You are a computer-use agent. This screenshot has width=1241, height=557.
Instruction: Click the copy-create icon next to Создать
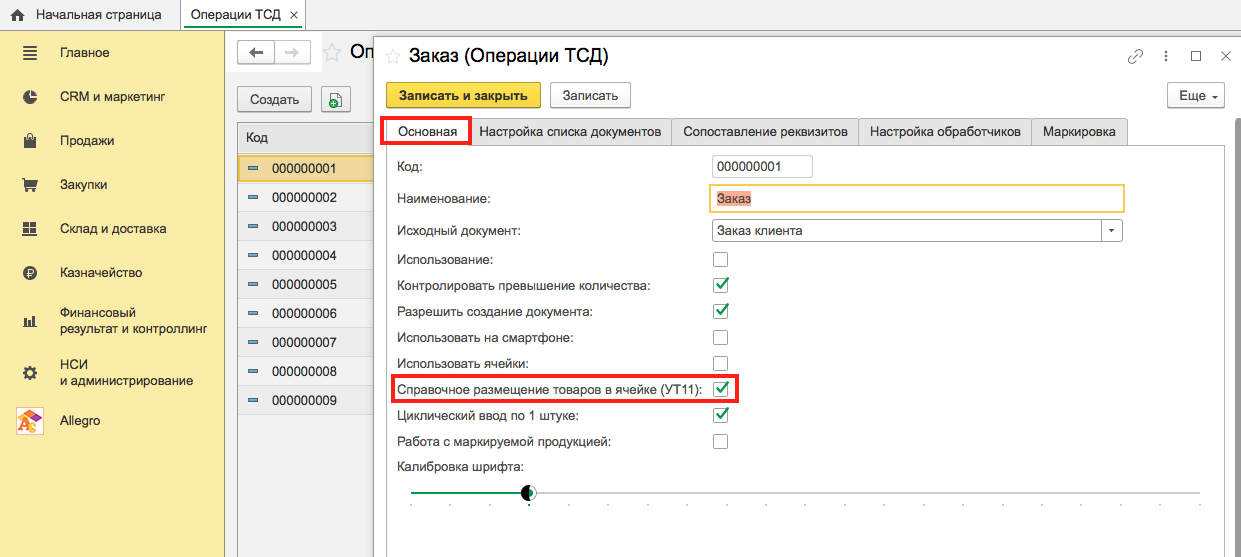pyautogui.click(x=335, y=99)
